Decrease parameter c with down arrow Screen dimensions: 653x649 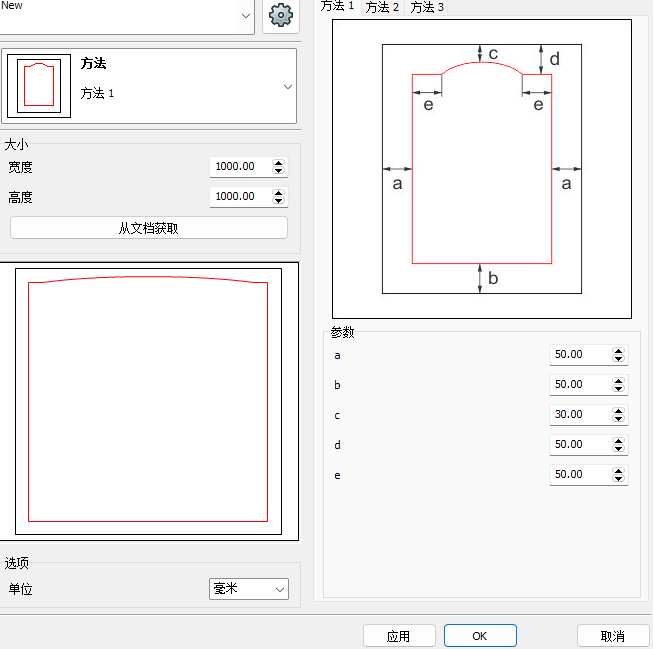click(x=619, y=419)
